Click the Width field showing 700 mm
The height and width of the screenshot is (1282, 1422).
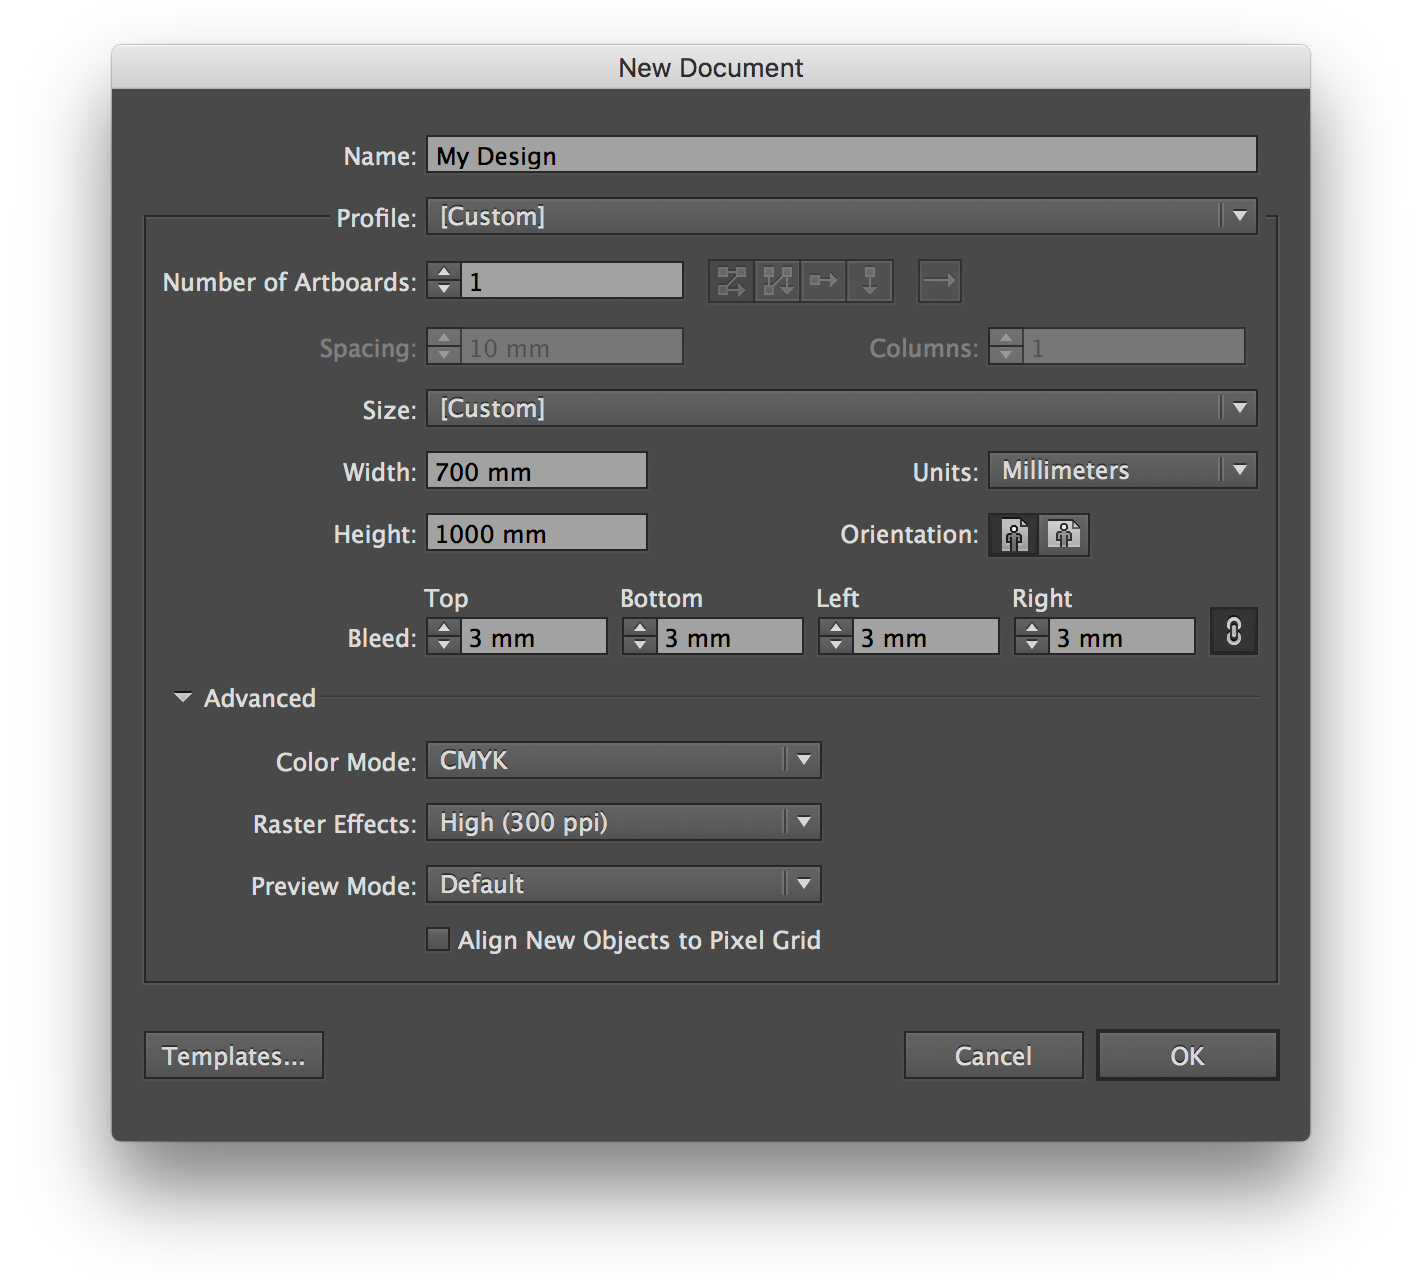[x=537, y=471]
